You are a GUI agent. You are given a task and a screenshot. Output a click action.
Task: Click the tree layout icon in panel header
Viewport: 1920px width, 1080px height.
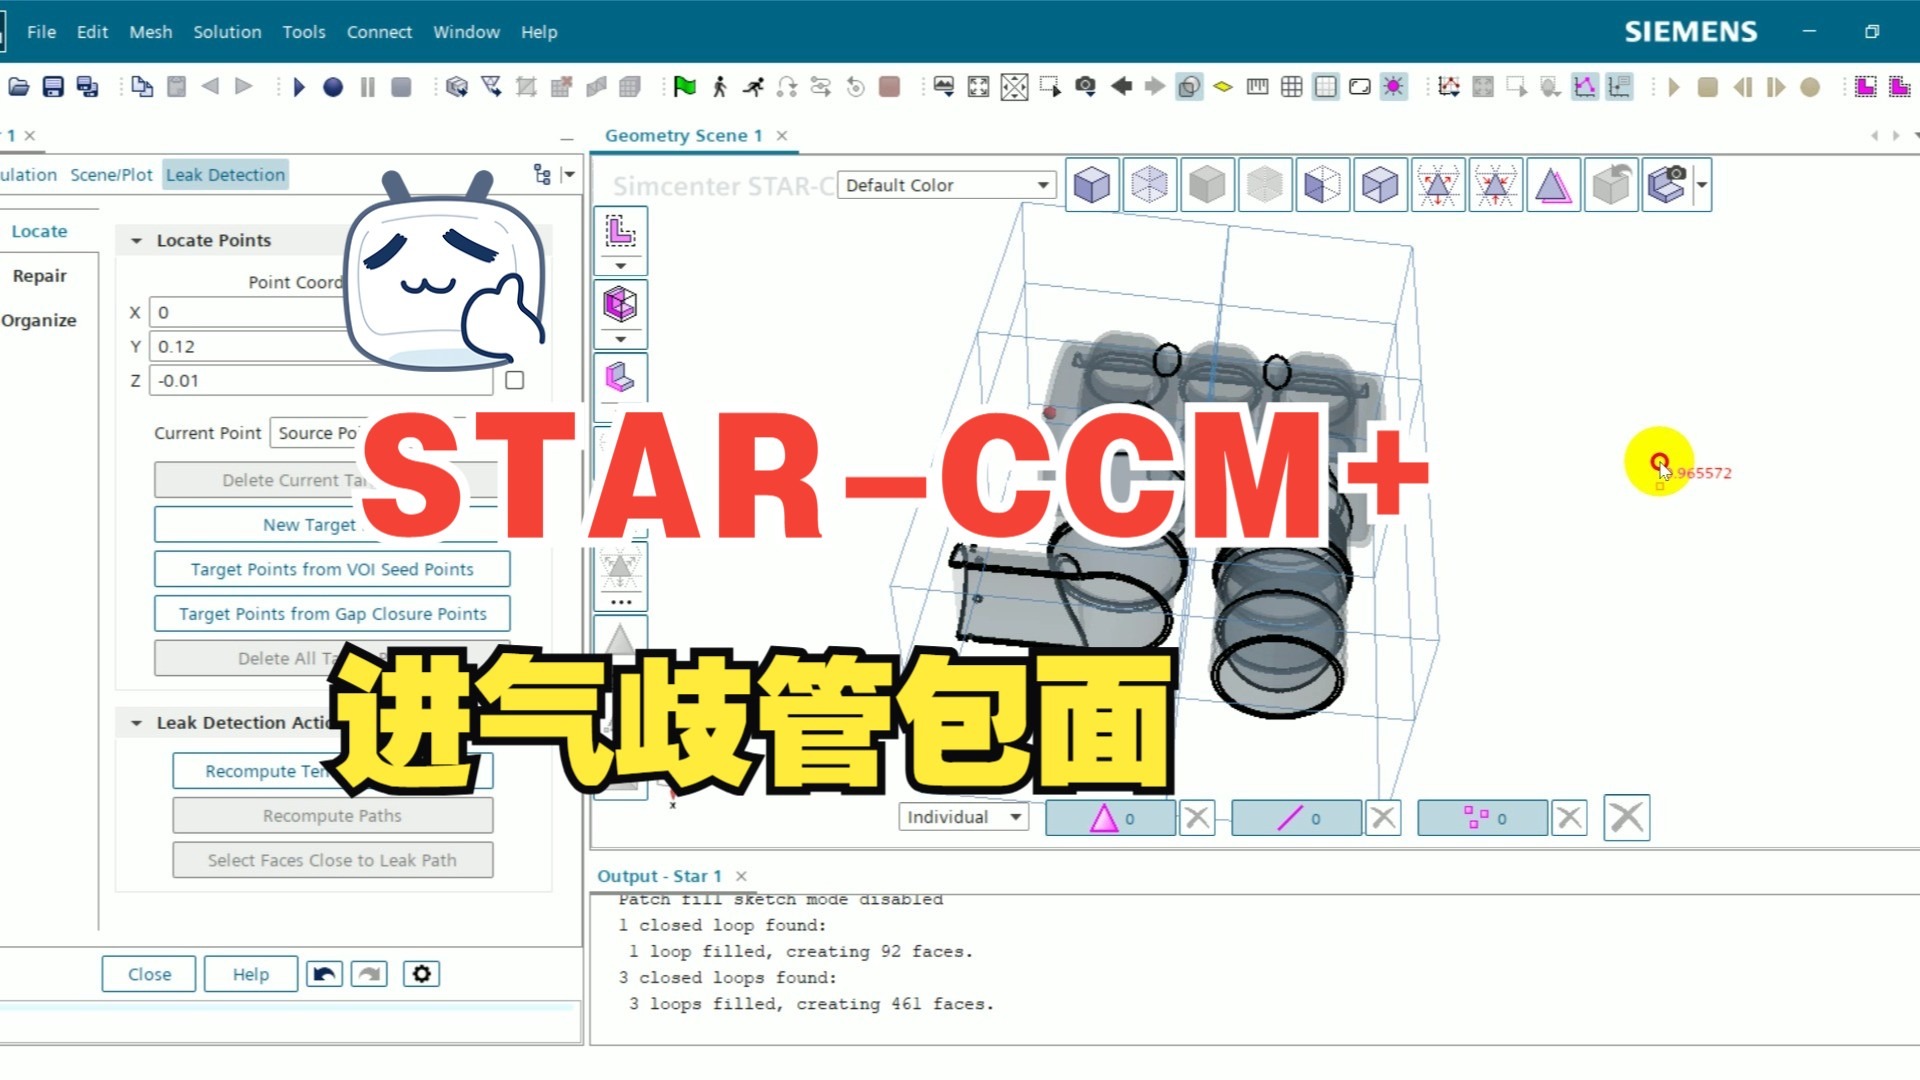pyautogui.click(x=542, y=175)
